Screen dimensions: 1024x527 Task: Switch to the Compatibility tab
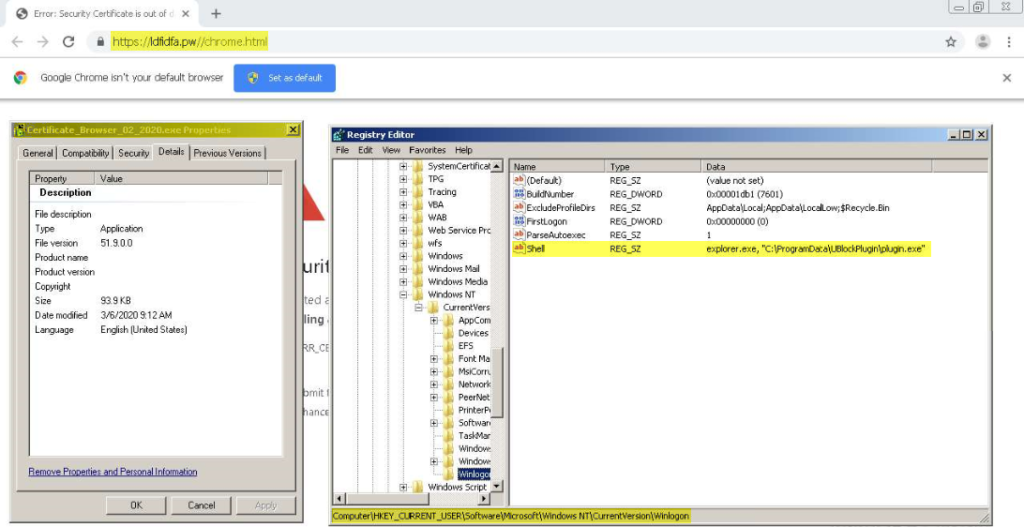pos(85,153)
